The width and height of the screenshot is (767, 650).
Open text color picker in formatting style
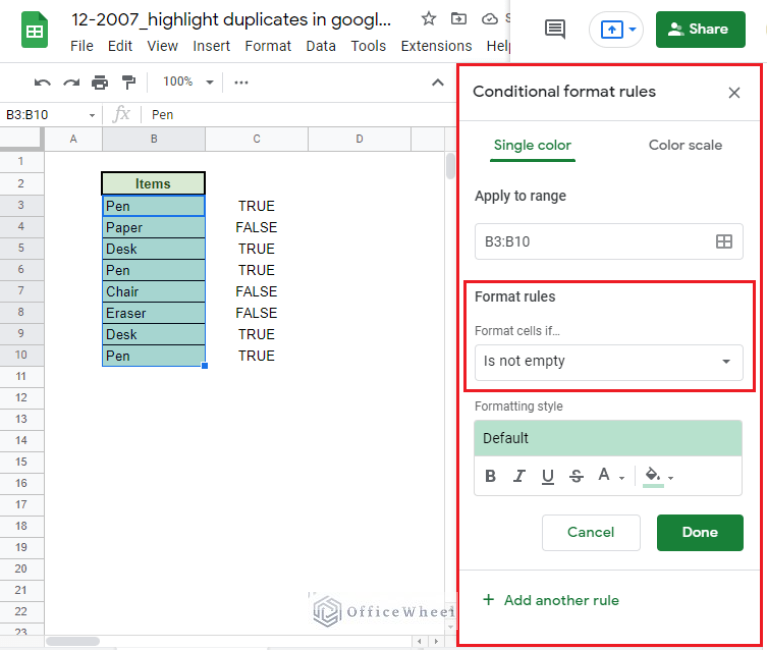pos(610,475)
